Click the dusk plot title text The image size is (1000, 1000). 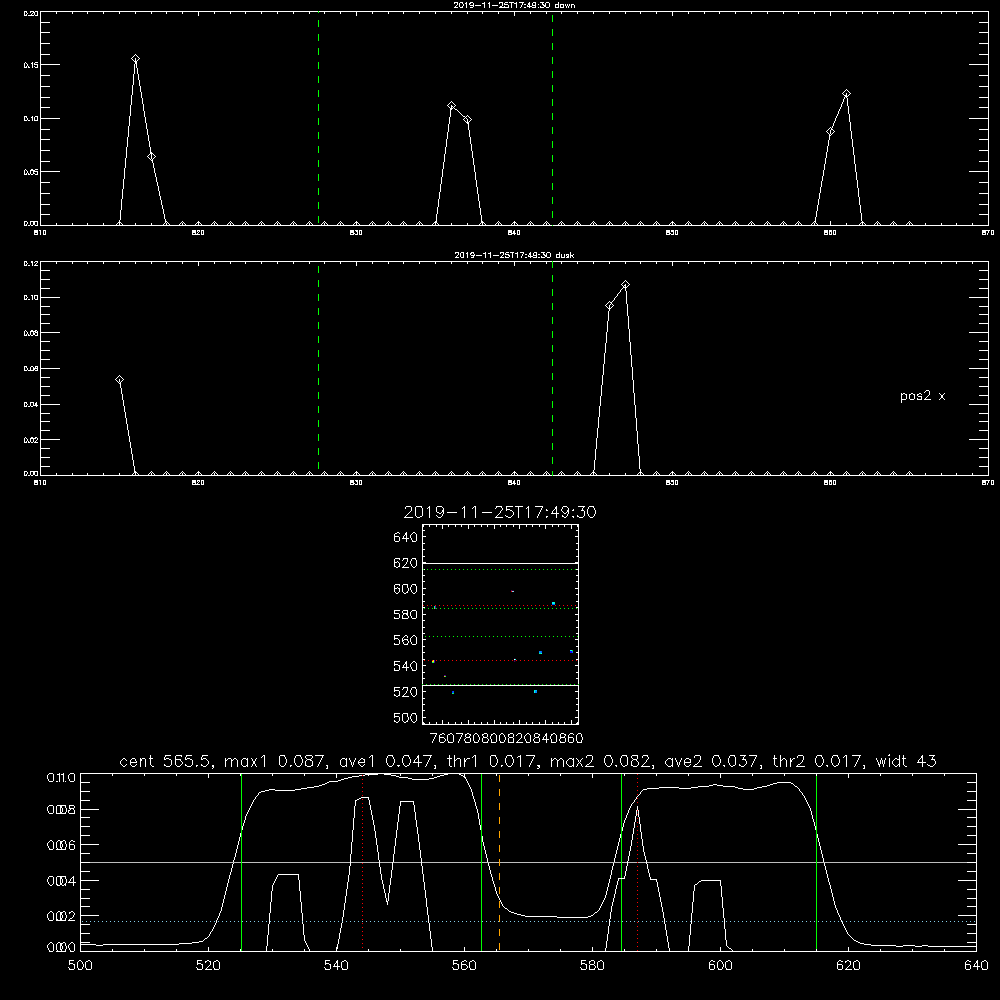click(x=514, y=255)
